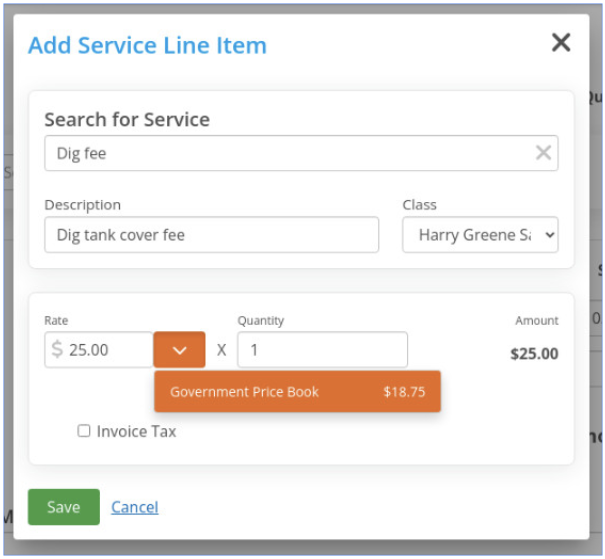
Task: Click the Invoice Tax label text
Action: click(x=136, y=431)
